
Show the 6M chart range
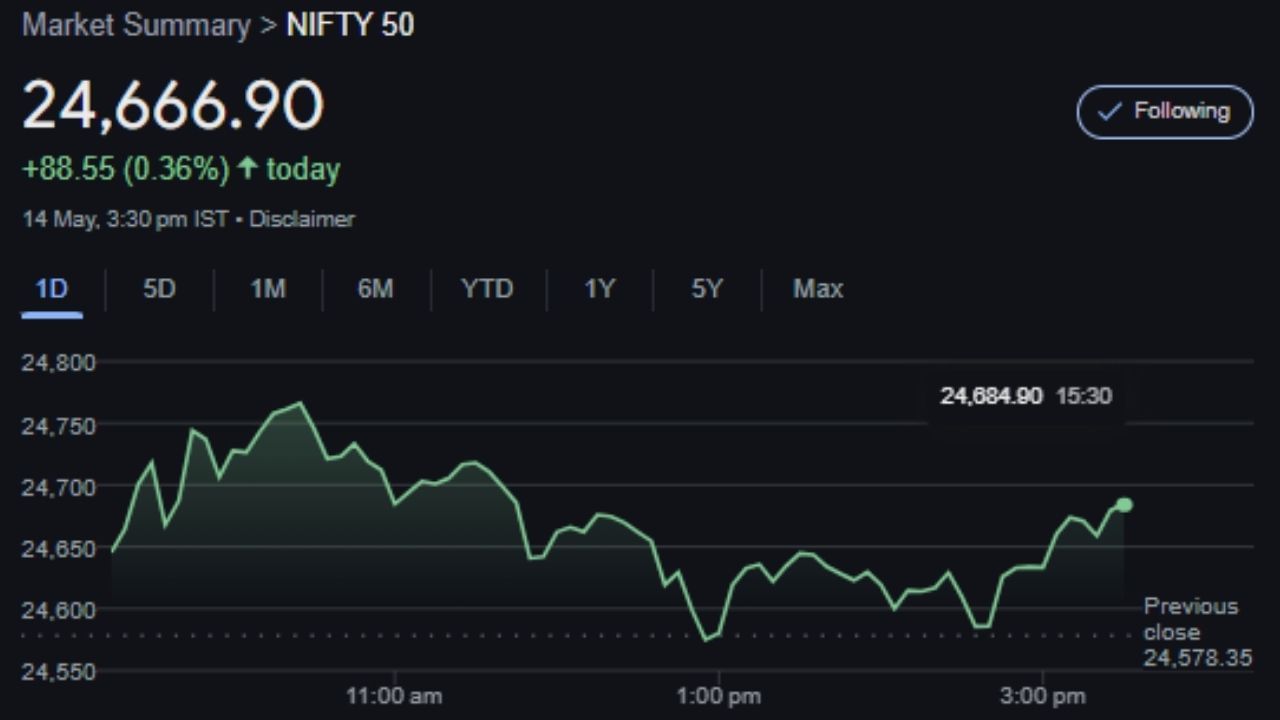pyautogui.click(x=375, y=289)
